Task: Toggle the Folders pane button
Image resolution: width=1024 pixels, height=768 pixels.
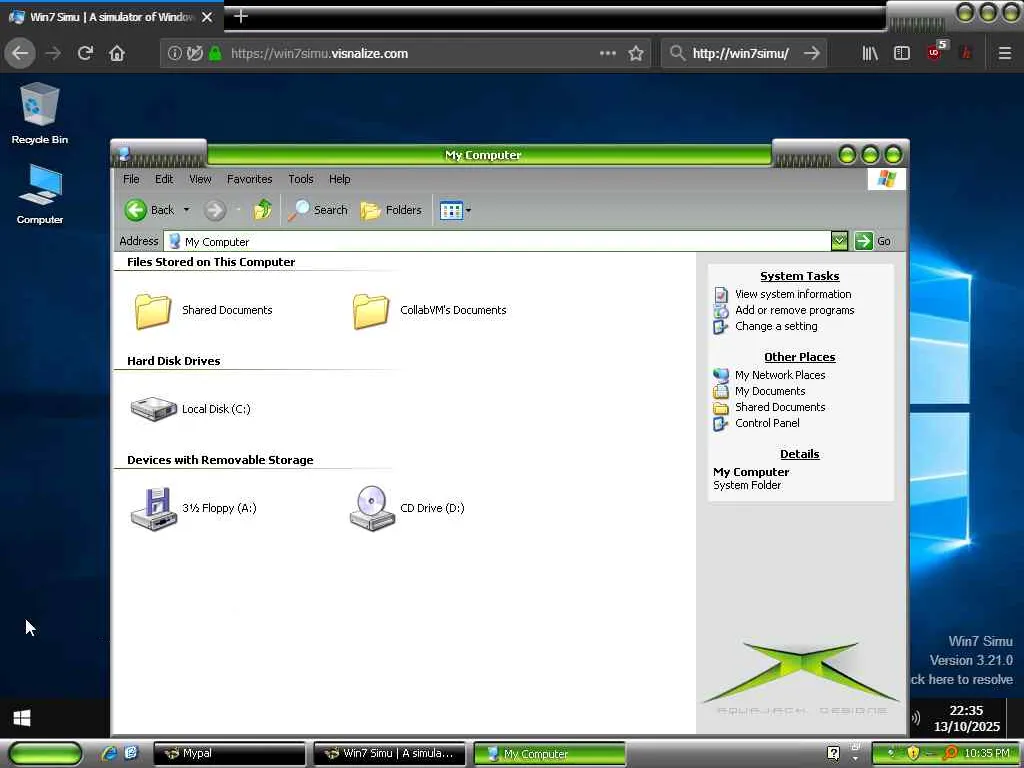Action: click(x=391, y=210)
